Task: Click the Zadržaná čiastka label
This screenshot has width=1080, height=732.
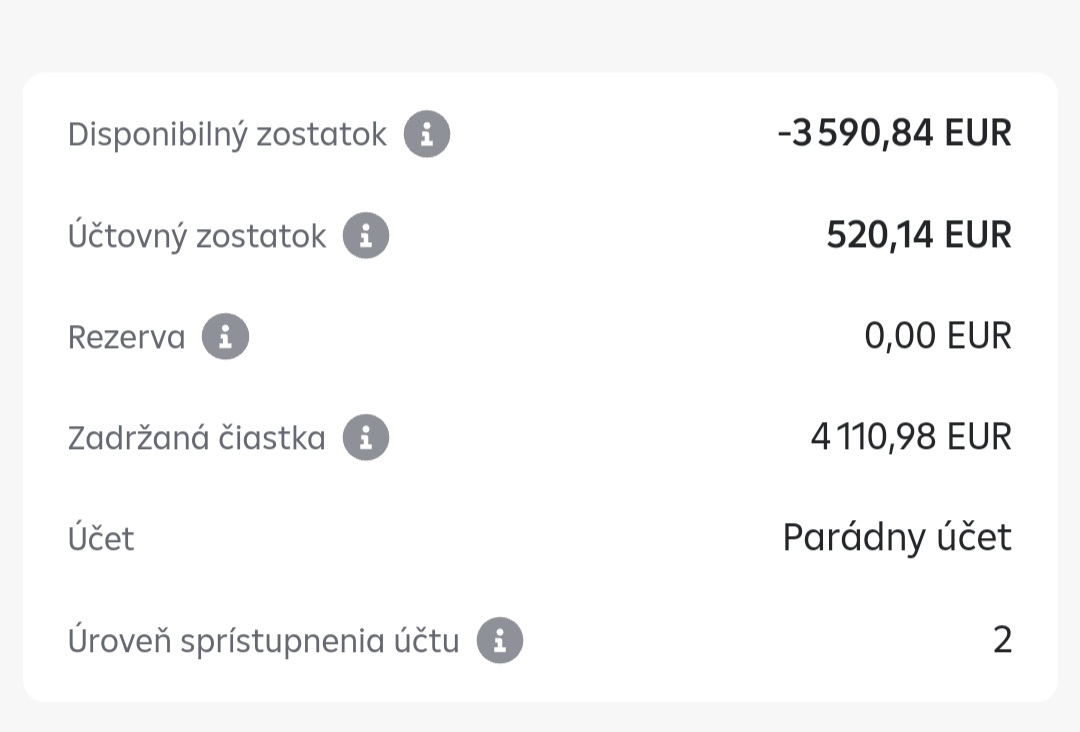Action: coord(197,438)
